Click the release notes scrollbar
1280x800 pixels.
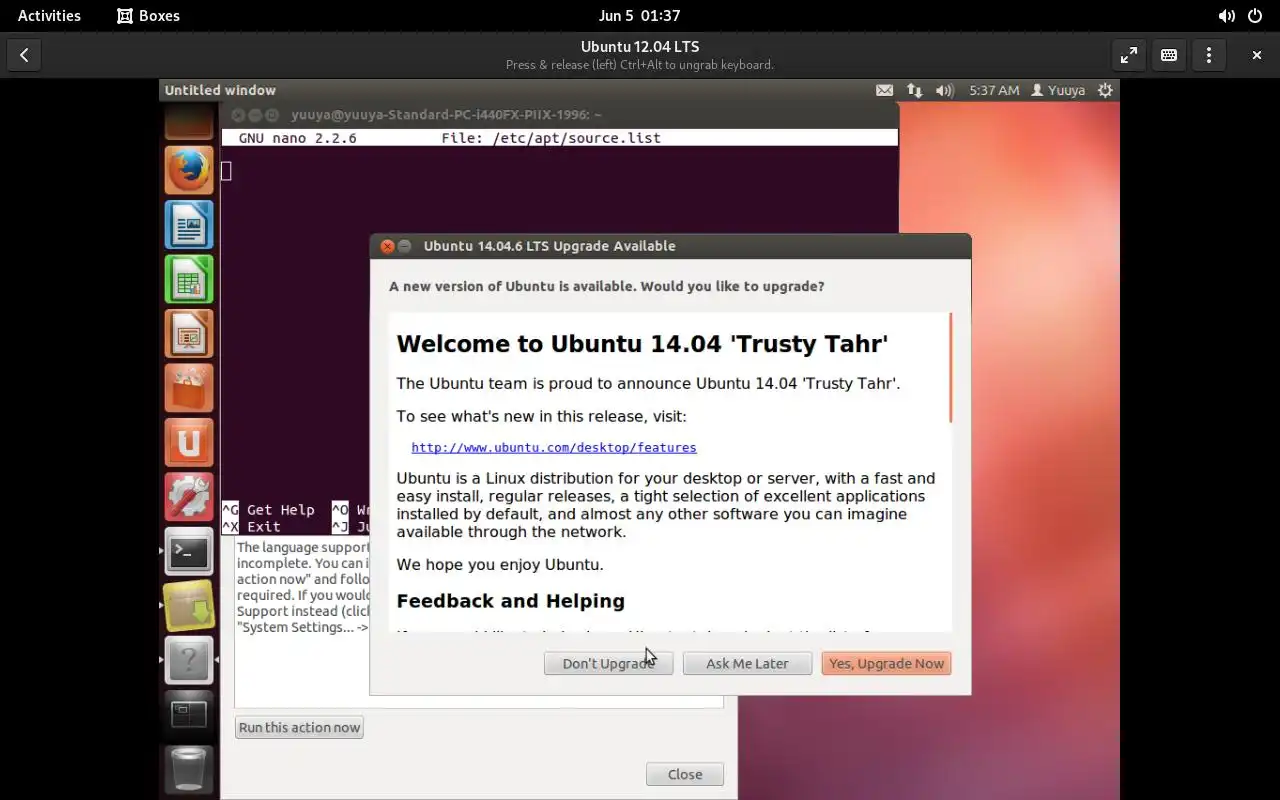click(950, 368)
